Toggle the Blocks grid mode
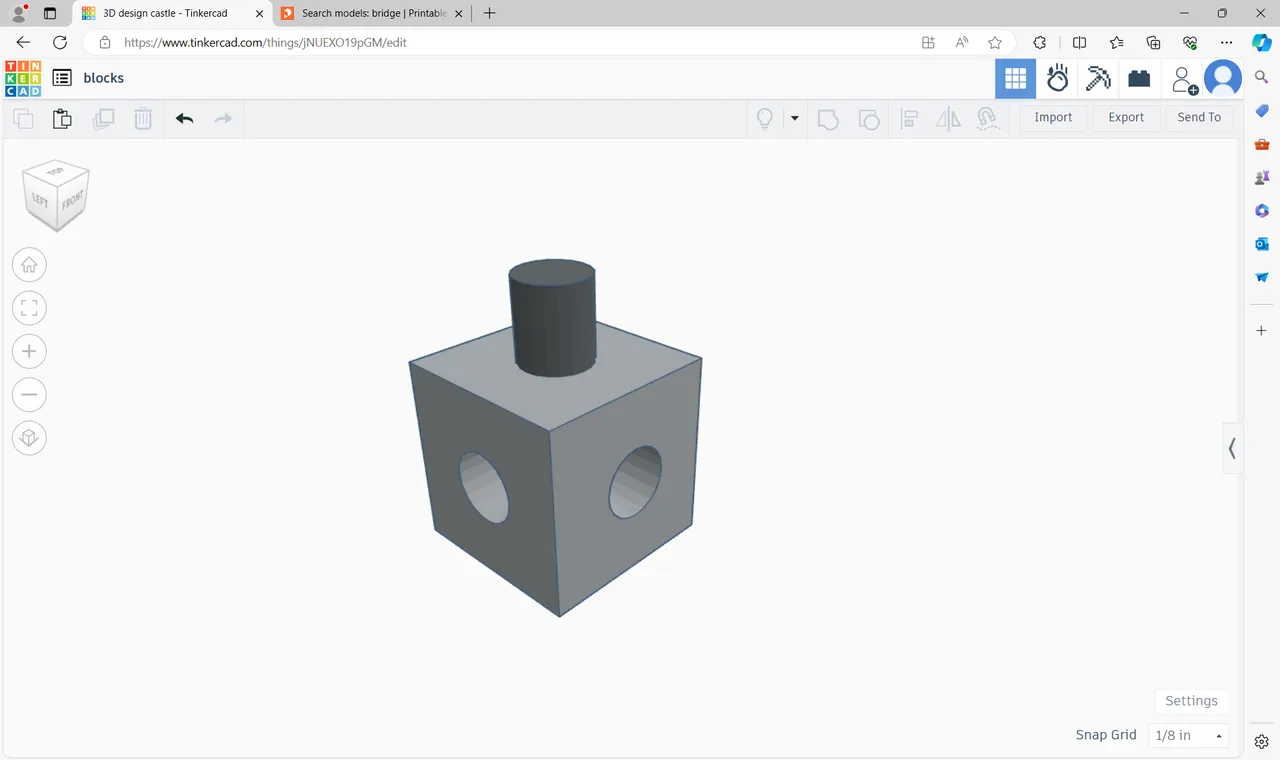The image size is (1280, 760). pyautogui.click(x=1015, y=78)
